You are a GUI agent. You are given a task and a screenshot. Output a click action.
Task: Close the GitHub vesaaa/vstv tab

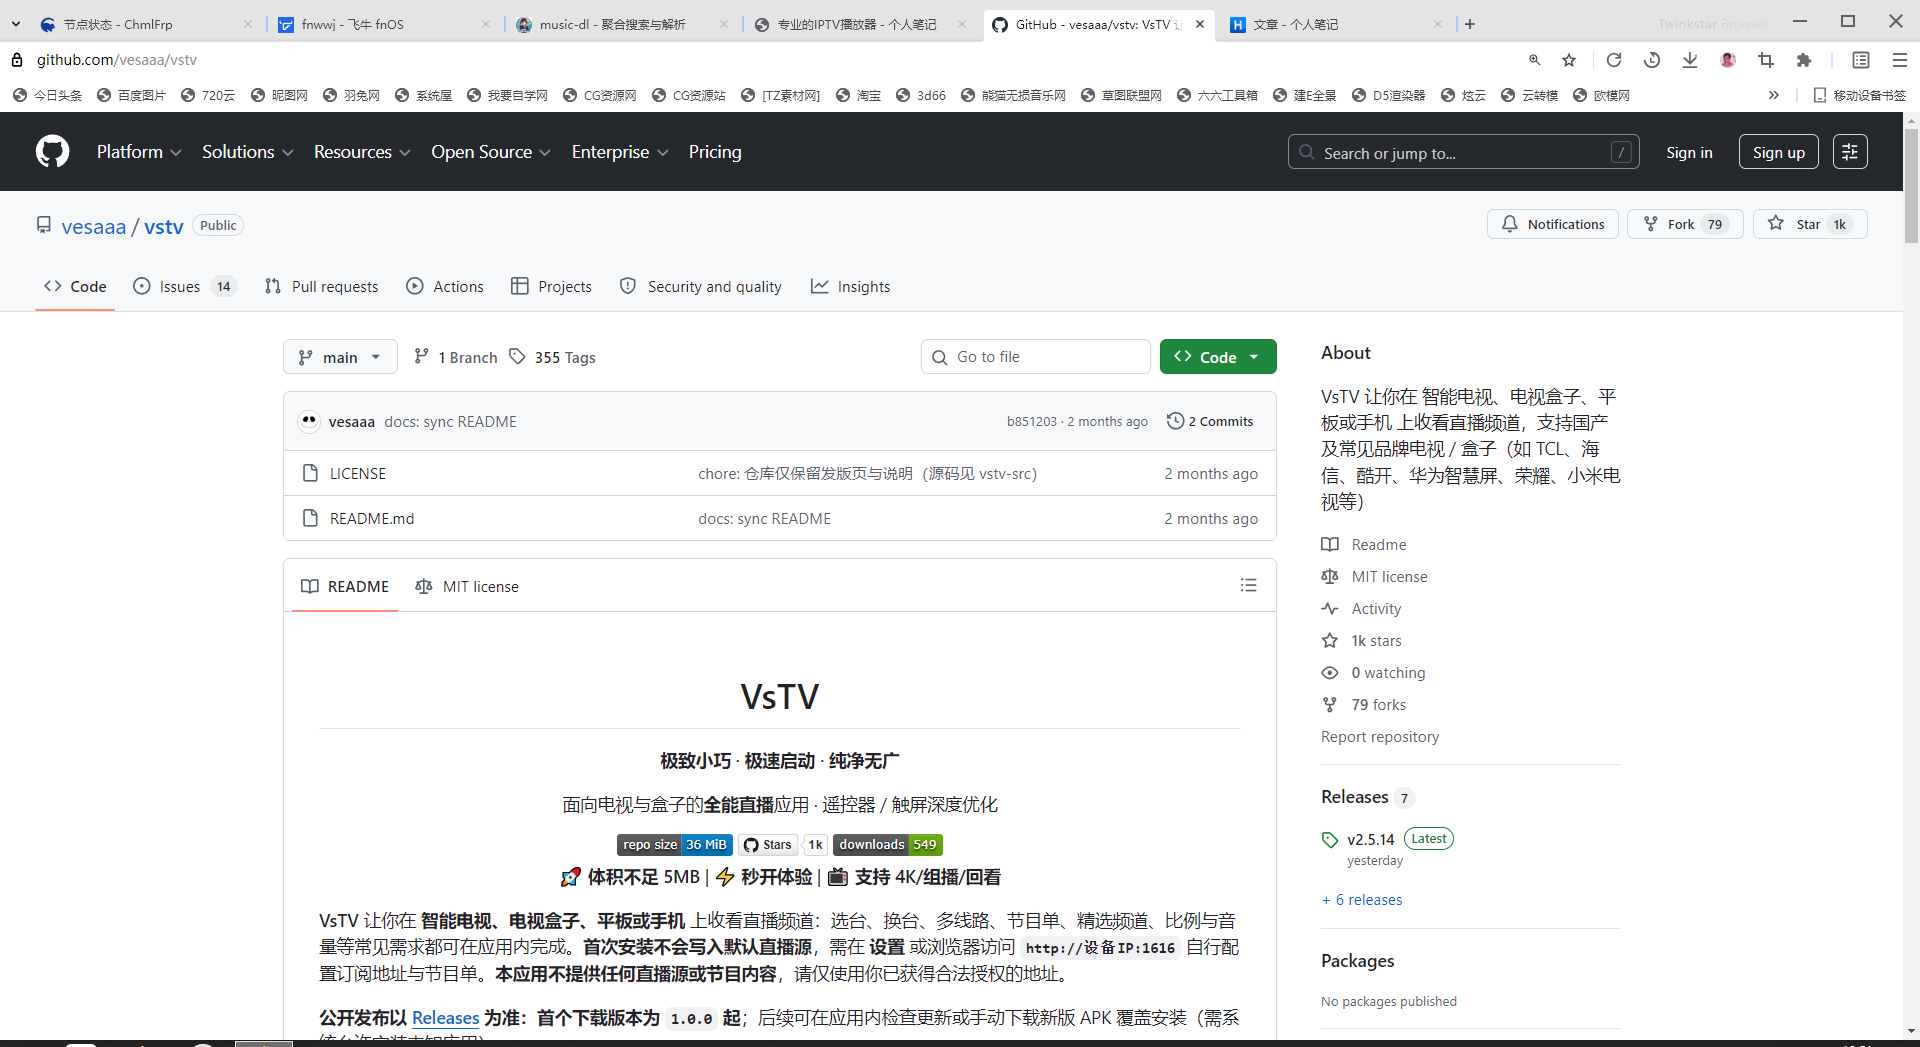coord(1200,24)
